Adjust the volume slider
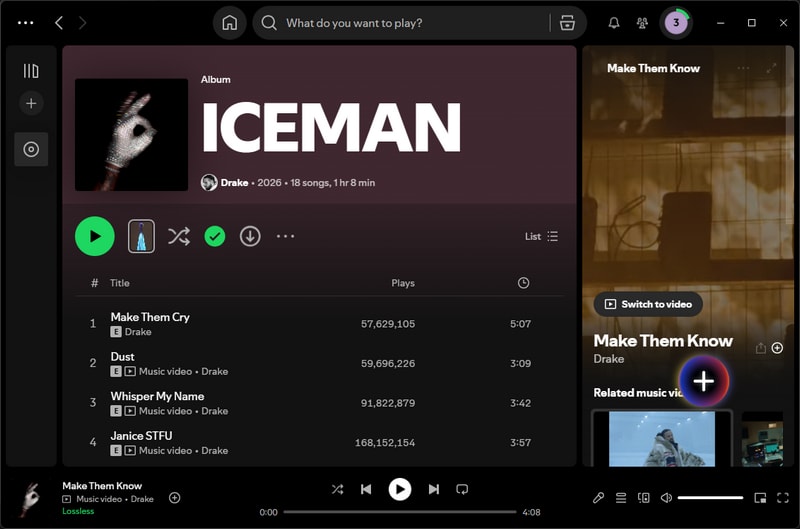 pyautogui.click(x=710, y=498)
